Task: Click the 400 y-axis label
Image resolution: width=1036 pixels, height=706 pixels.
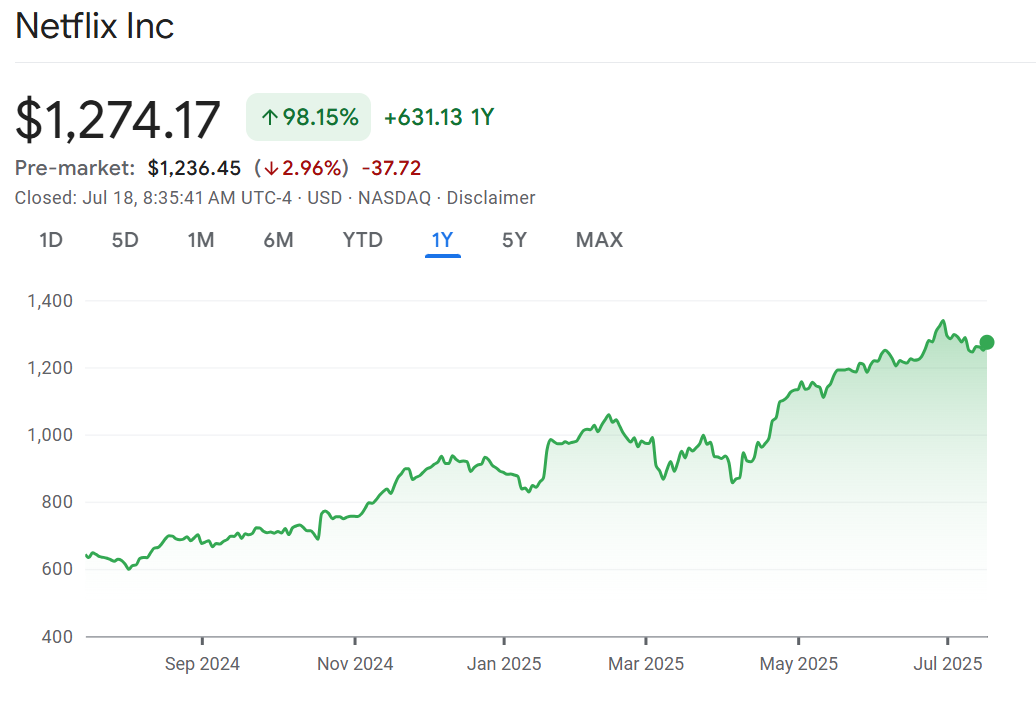Action: [x=57, y=637]
